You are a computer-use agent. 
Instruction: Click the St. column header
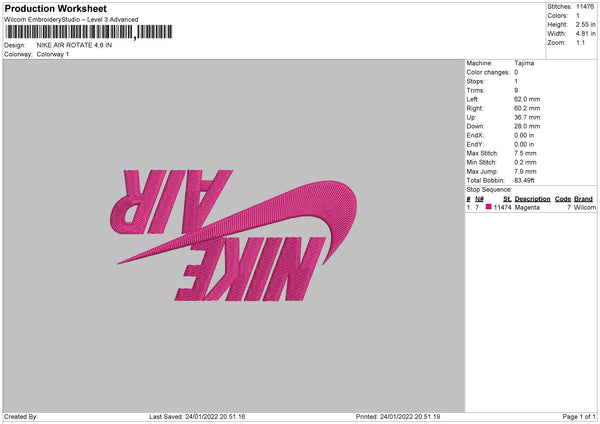pyautogui.click(x=507, y=199)
